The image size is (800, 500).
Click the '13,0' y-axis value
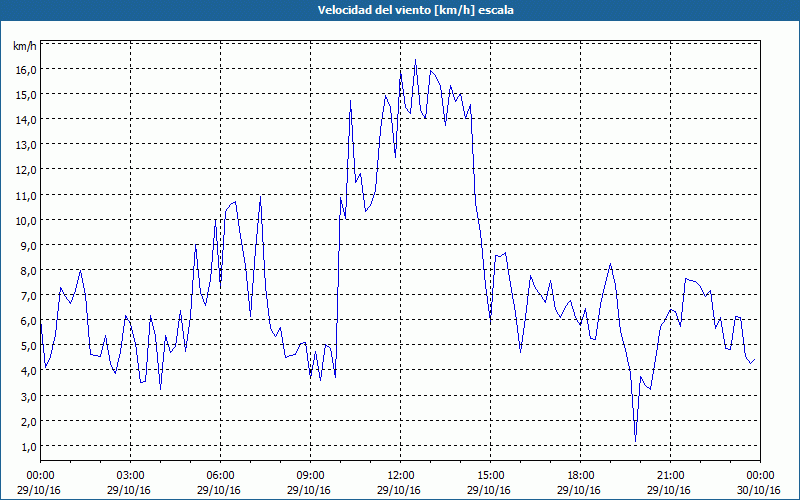point(26,145)
